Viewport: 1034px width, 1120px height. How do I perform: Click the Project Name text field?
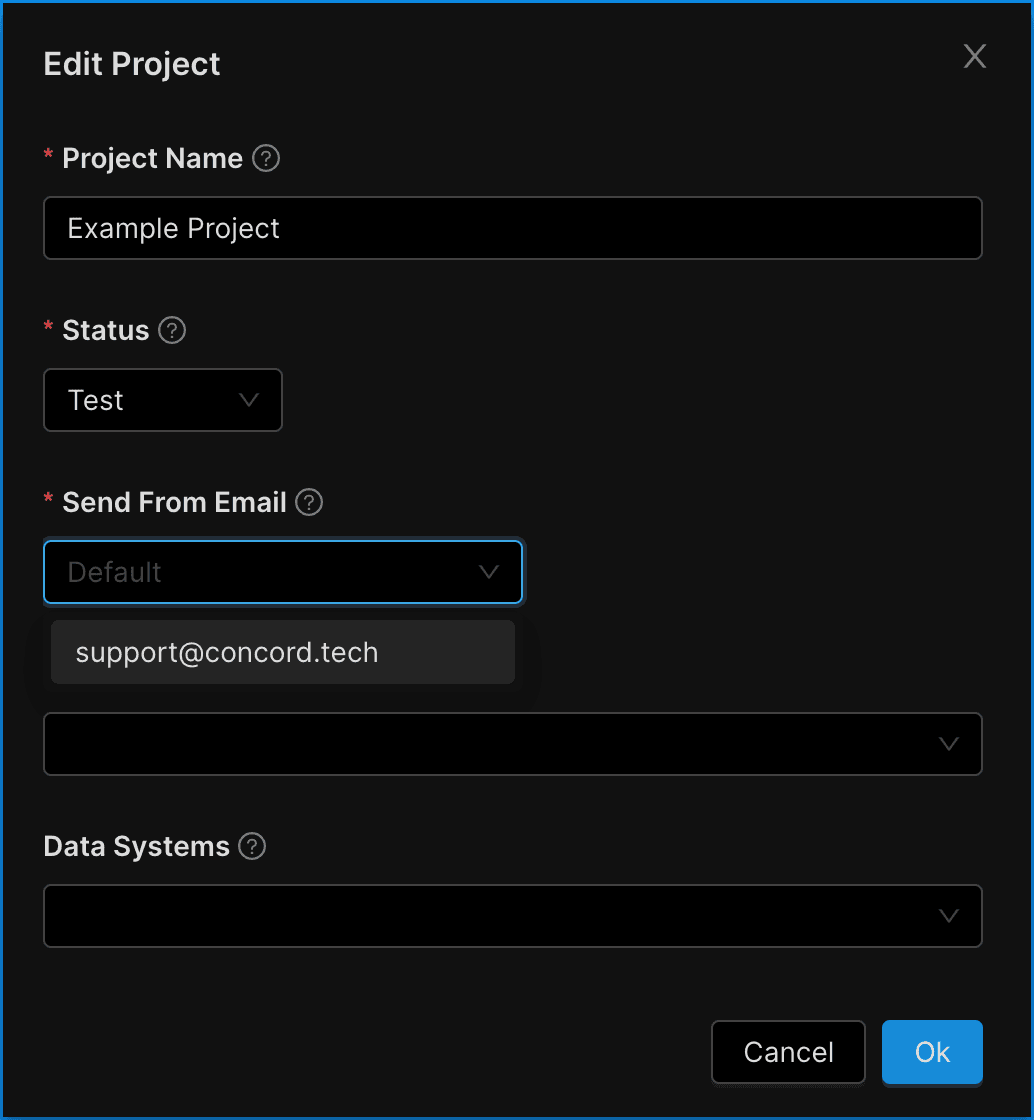pyautogui.click(x=512, y=228)
